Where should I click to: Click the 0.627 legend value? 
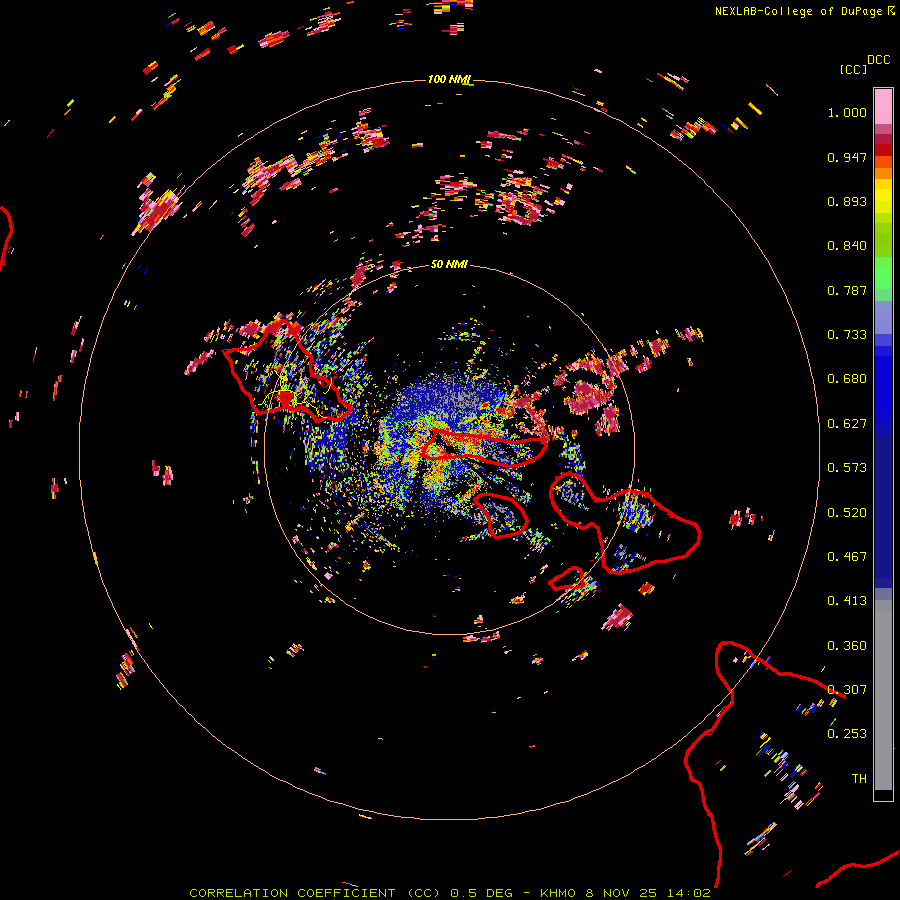(847, 424)
